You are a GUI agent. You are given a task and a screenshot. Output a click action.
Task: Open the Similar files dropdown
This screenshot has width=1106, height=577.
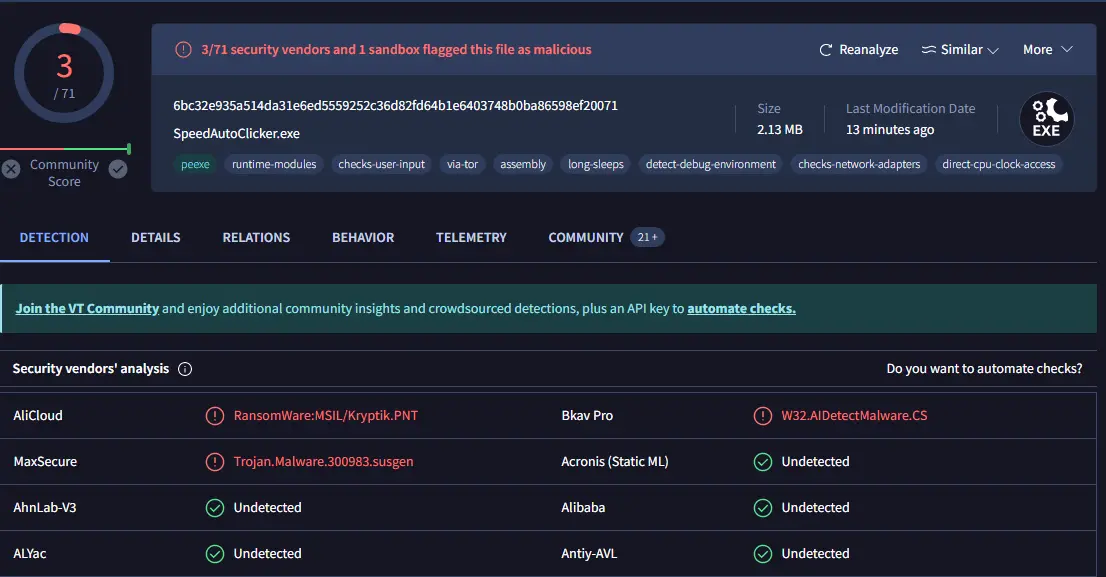[960, 50]
